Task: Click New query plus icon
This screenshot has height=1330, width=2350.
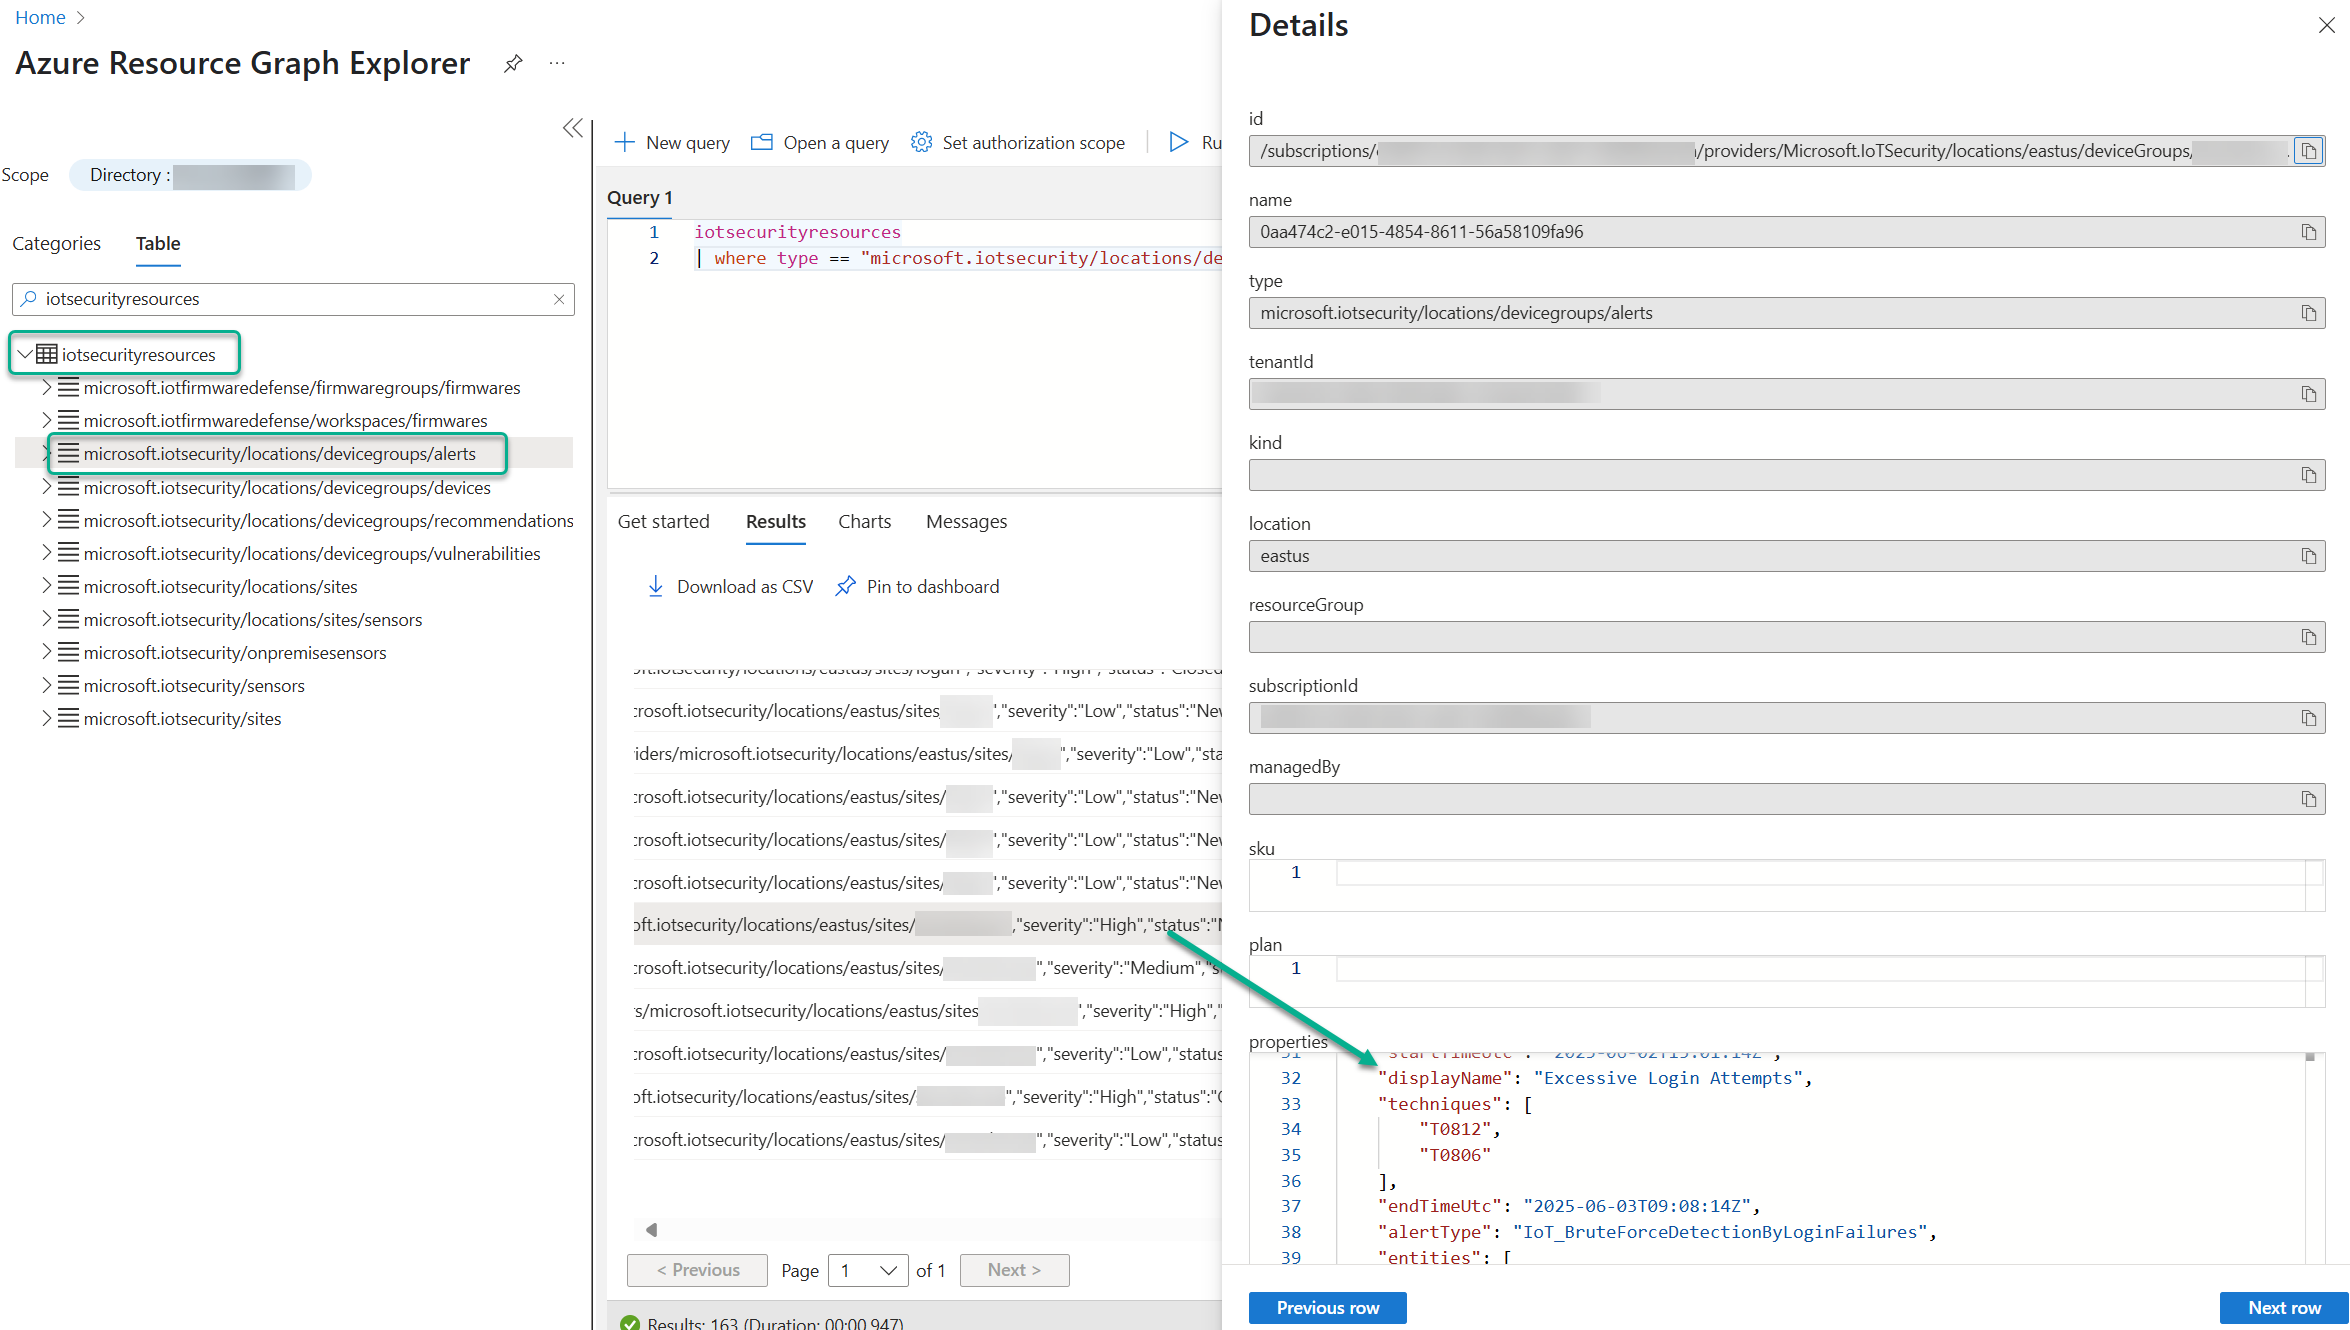Action: tap(625, 142)
